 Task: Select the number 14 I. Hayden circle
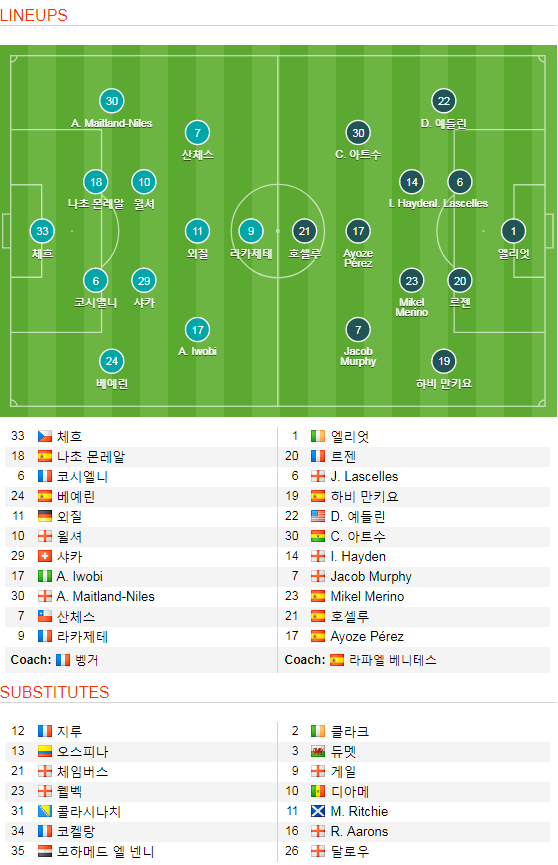(x=412, y=182)
